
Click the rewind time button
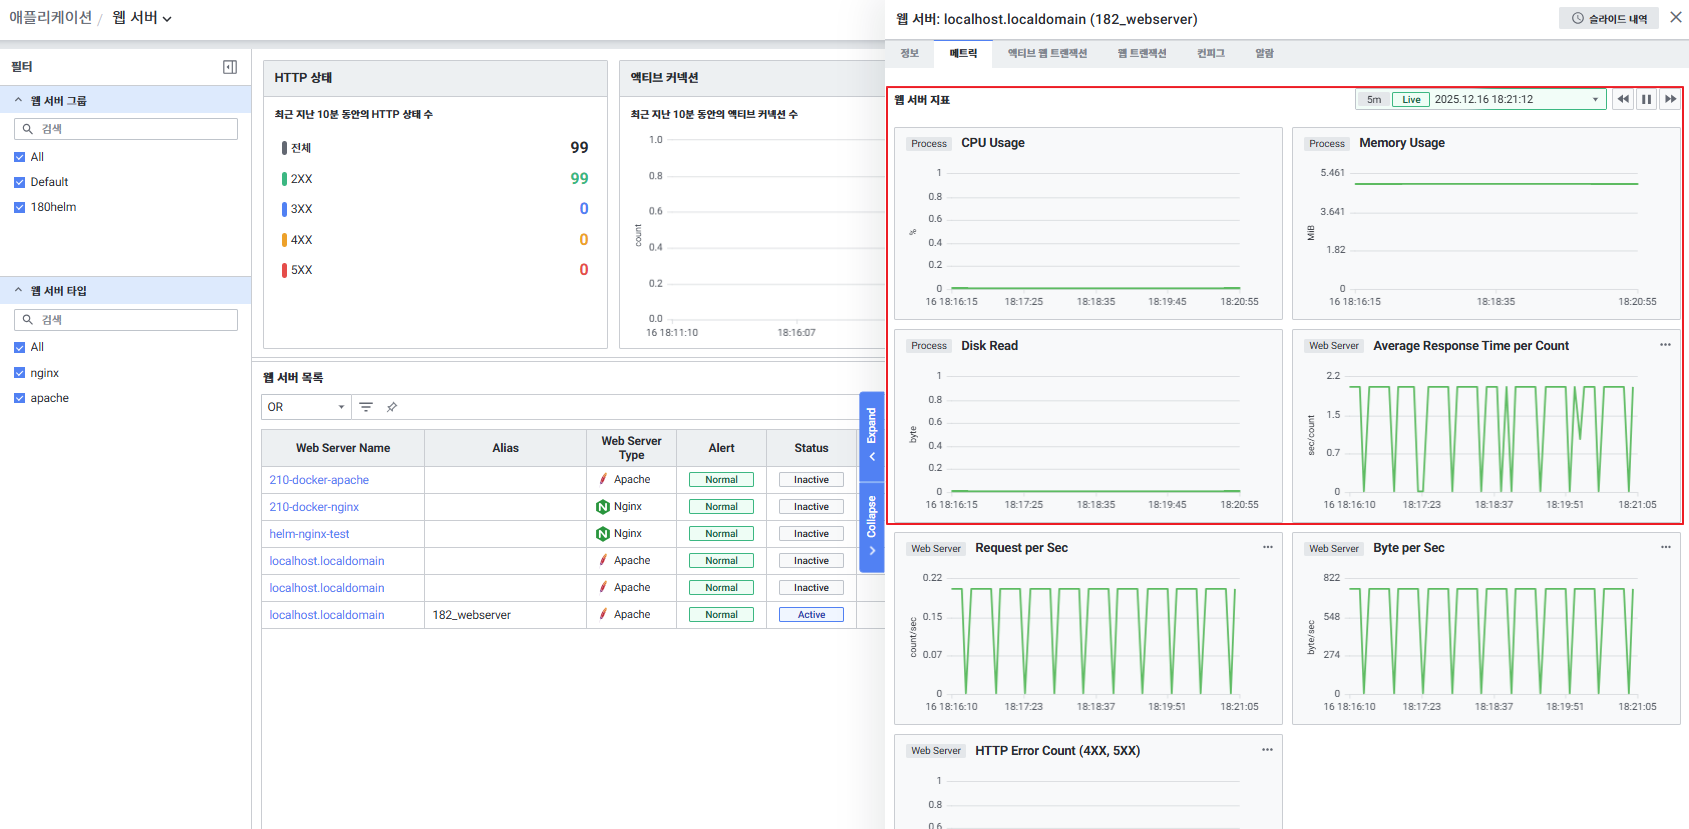point(1622,99)
